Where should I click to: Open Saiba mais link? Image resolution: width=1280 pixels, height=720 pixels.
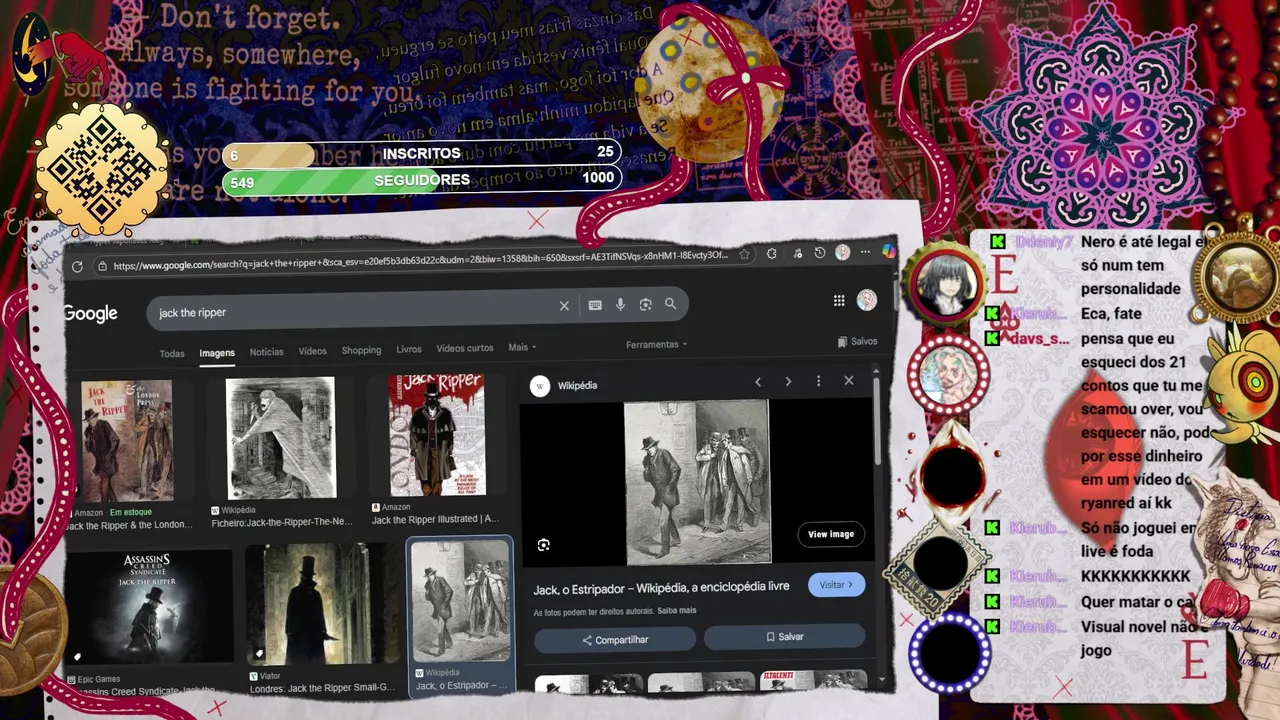pyautogui.click(x=677, y=610)
